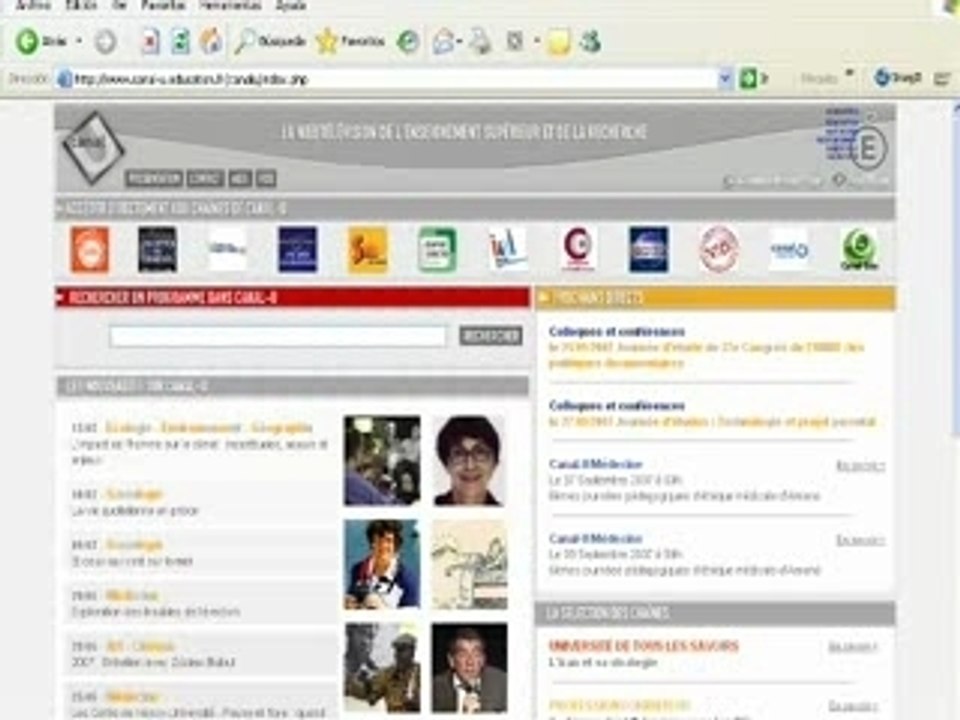The height and width of the screenshot is (720, 960).
Task: Open the Favoritos star toolbar button
Action: tap(350, 42)
